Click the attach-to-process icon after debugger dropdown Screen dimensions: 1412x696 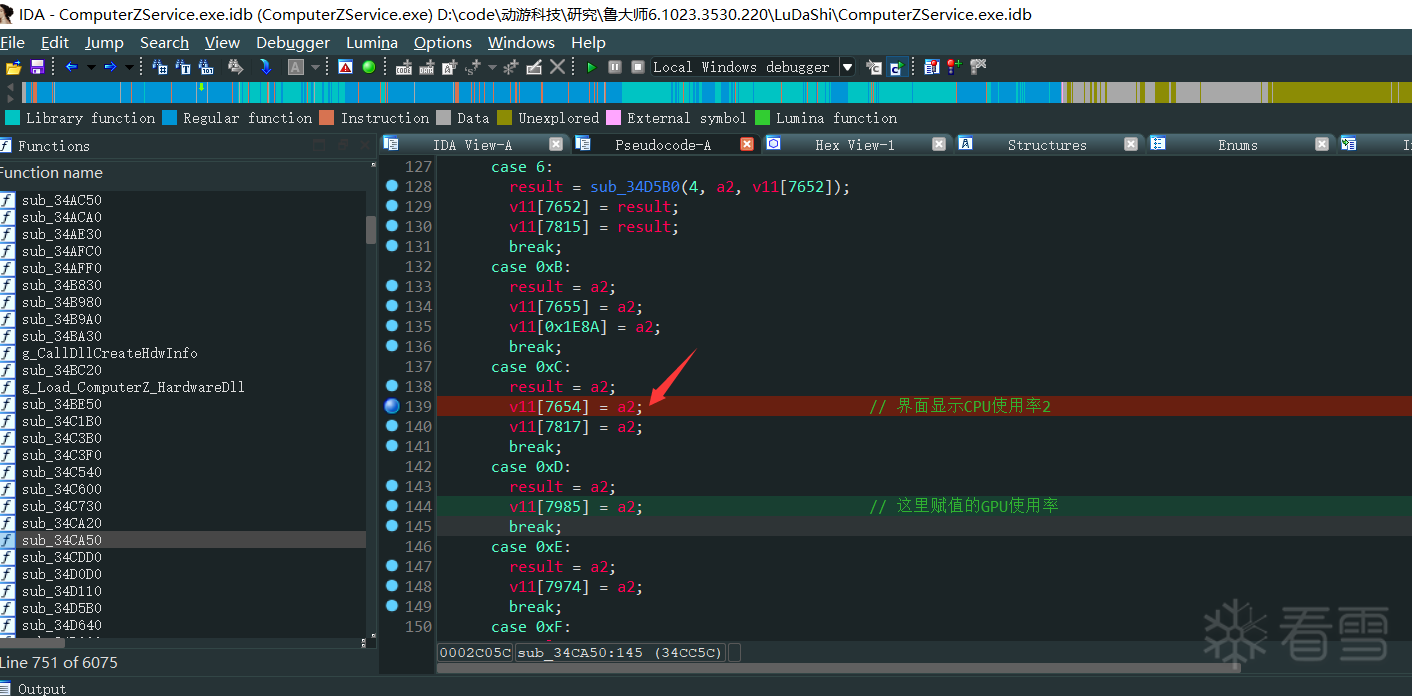(874, 67)
